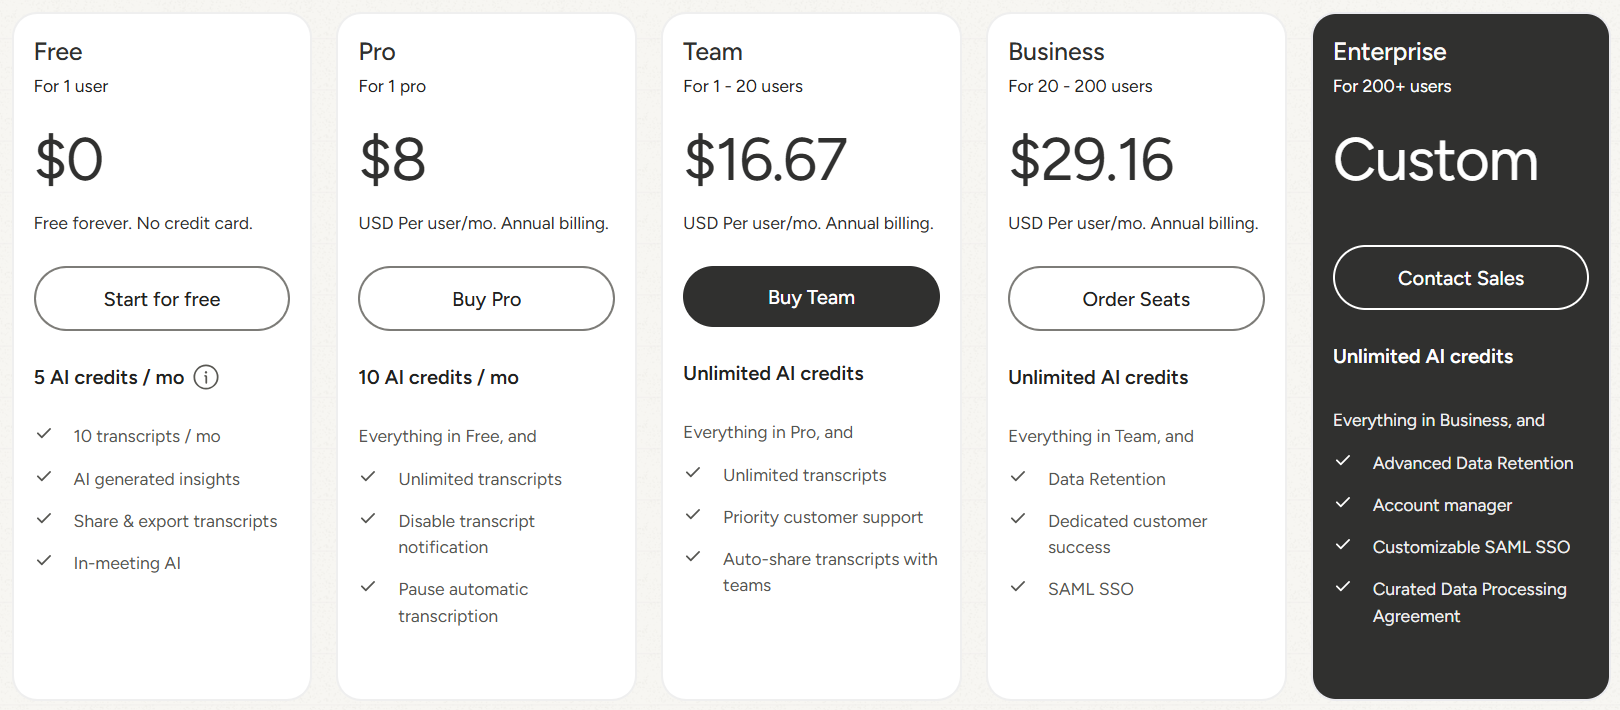Select the Enterprise plan heading
1620x710 pixels.
click(1389, 52)
